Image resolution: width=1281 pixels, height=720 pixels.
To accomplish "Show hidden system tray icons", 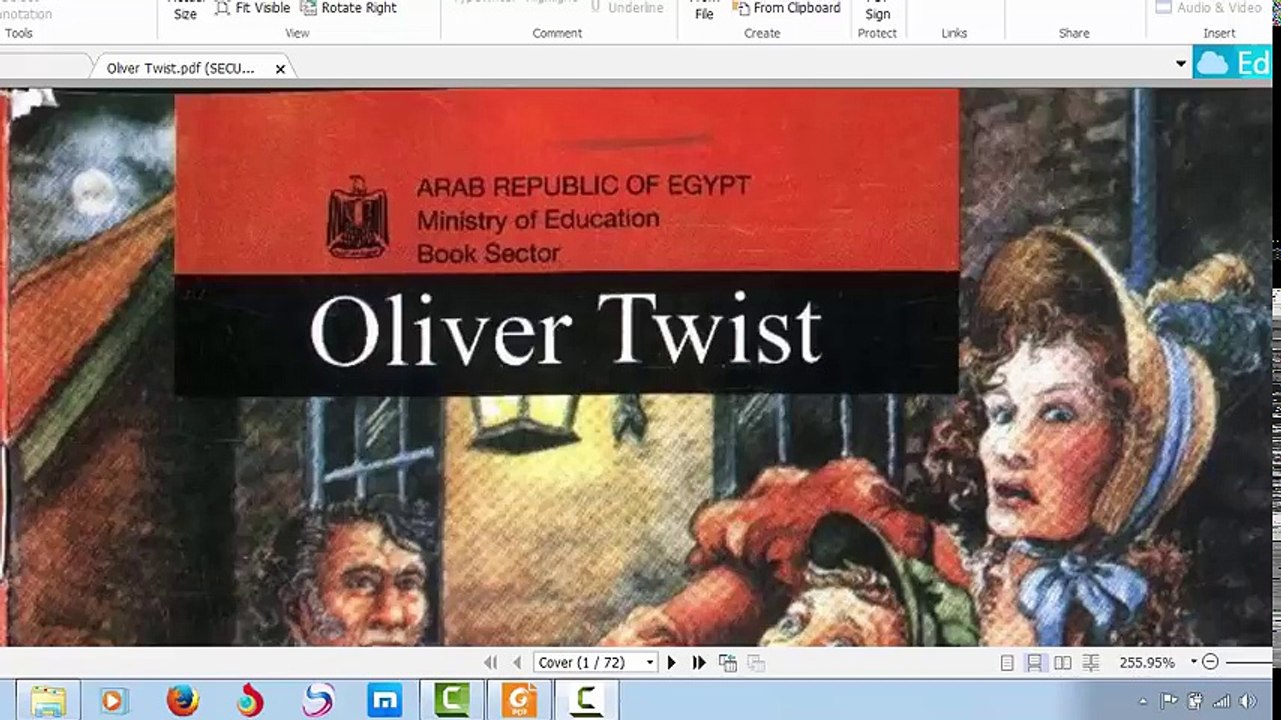I will pyautogui.click(x=1142, y=701).
